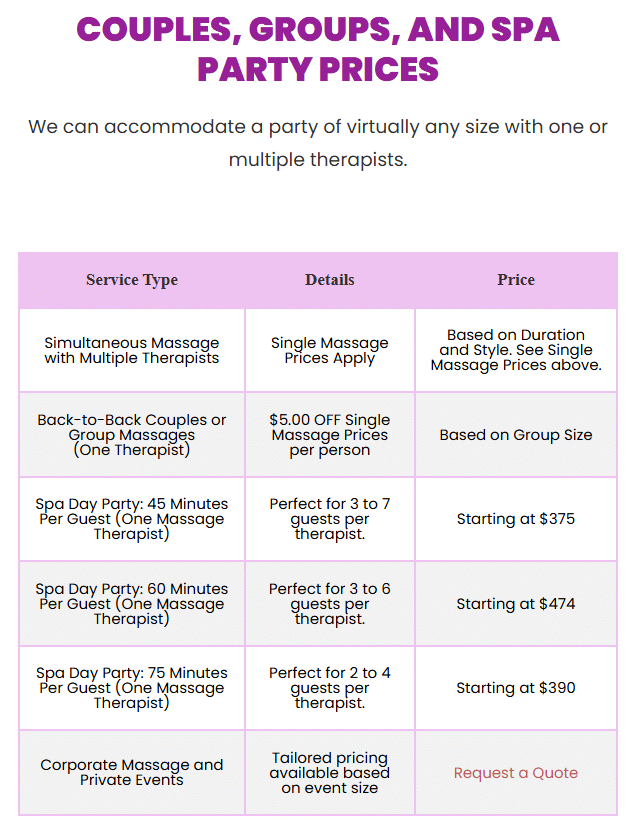Click the Back-to-Back Couples or Group Massages cell
The width and height of the screenshot is (635, 827).
[132, 435]
